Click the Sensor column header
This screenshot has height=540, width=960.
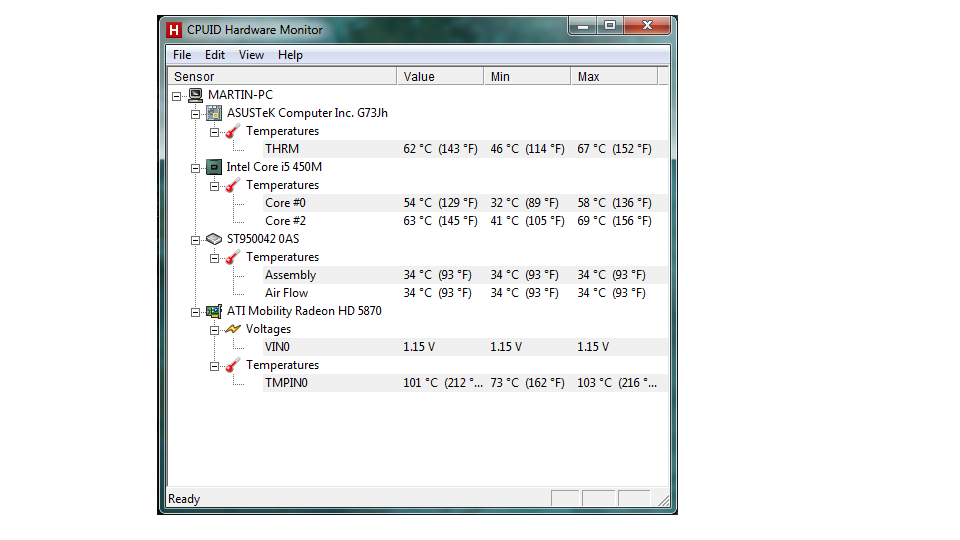tap(282, 77)
